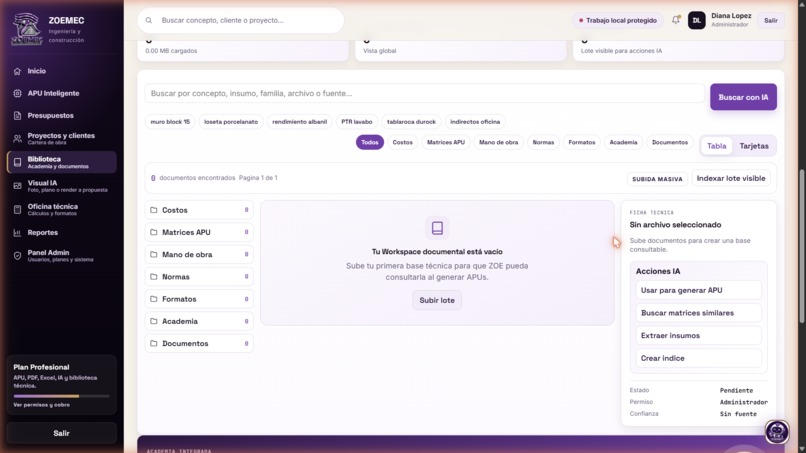Filter by the Normas chip

coord(543,142)
